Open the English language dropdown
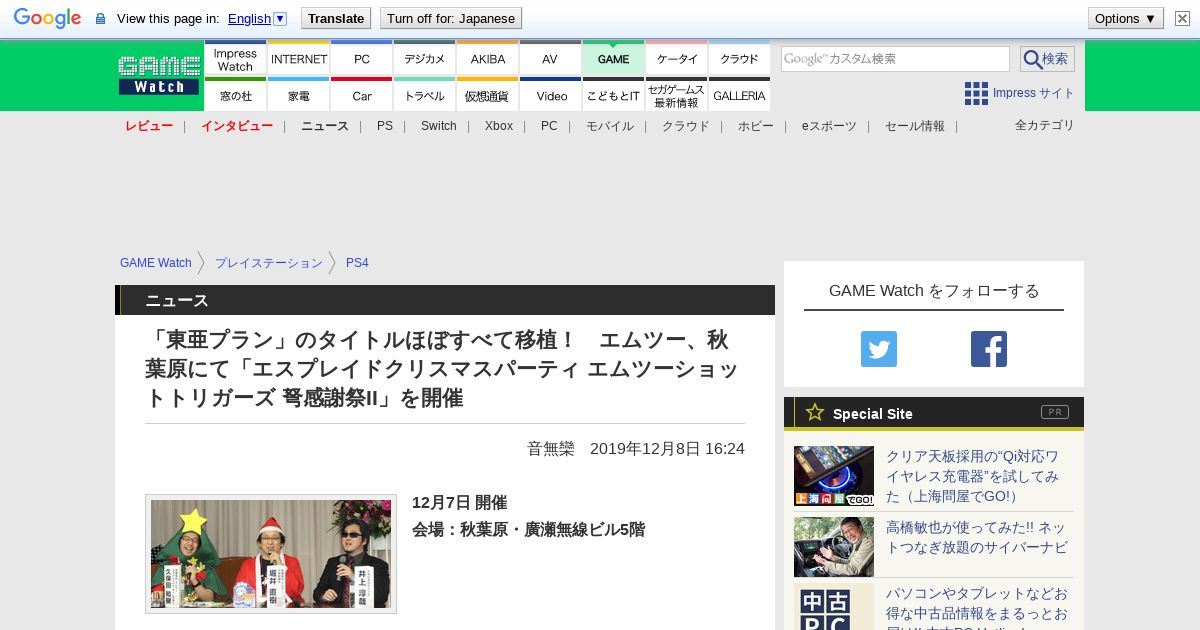Screen dimensions: 1200x630 pos(257,18)
